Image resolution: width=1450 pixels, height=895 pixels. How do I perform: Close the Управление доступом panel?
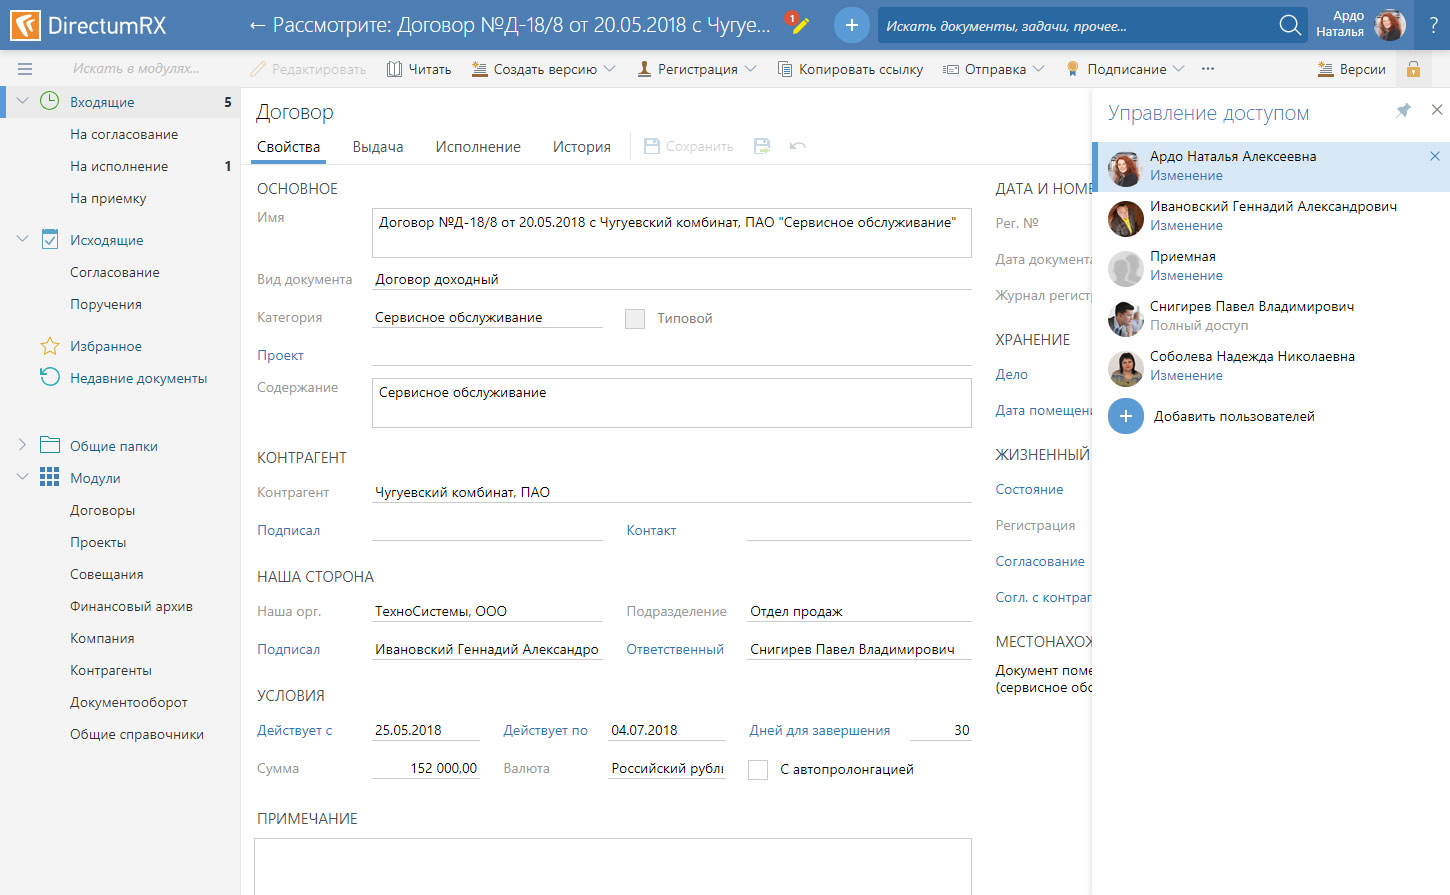coord(1437,110)
